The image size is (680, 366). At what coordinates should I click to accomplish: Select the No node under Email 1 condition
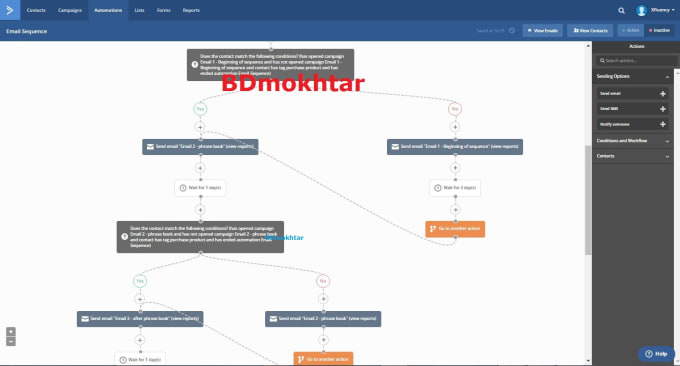coord(455,109)
